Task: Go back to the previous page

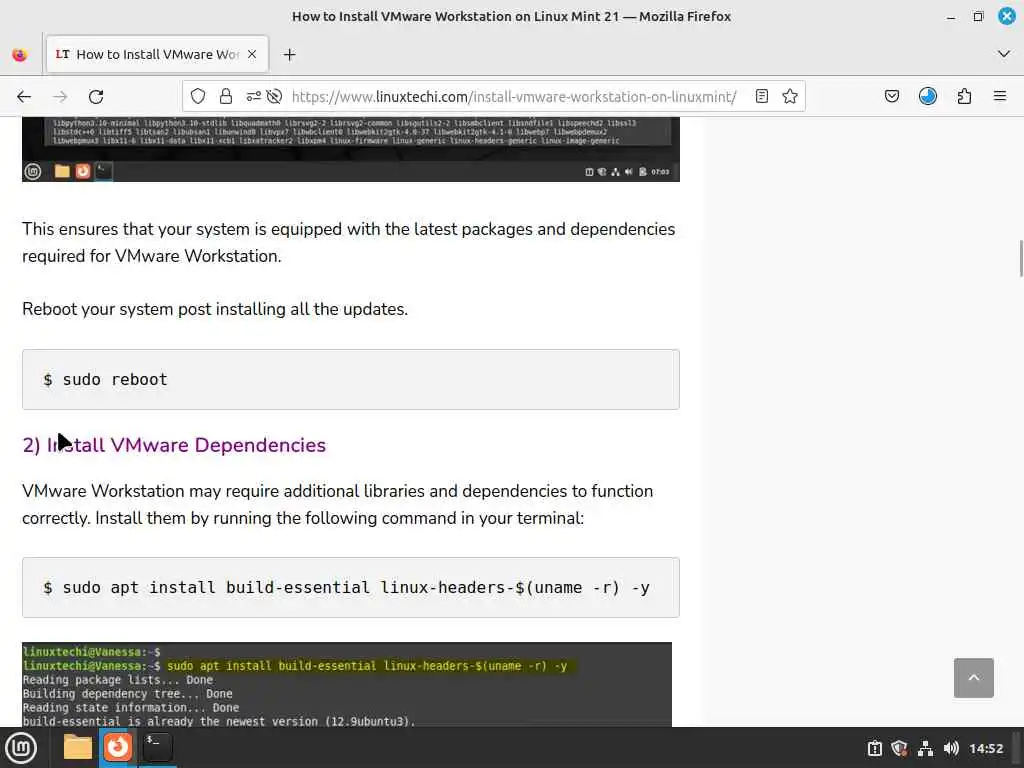Action: 24,97
